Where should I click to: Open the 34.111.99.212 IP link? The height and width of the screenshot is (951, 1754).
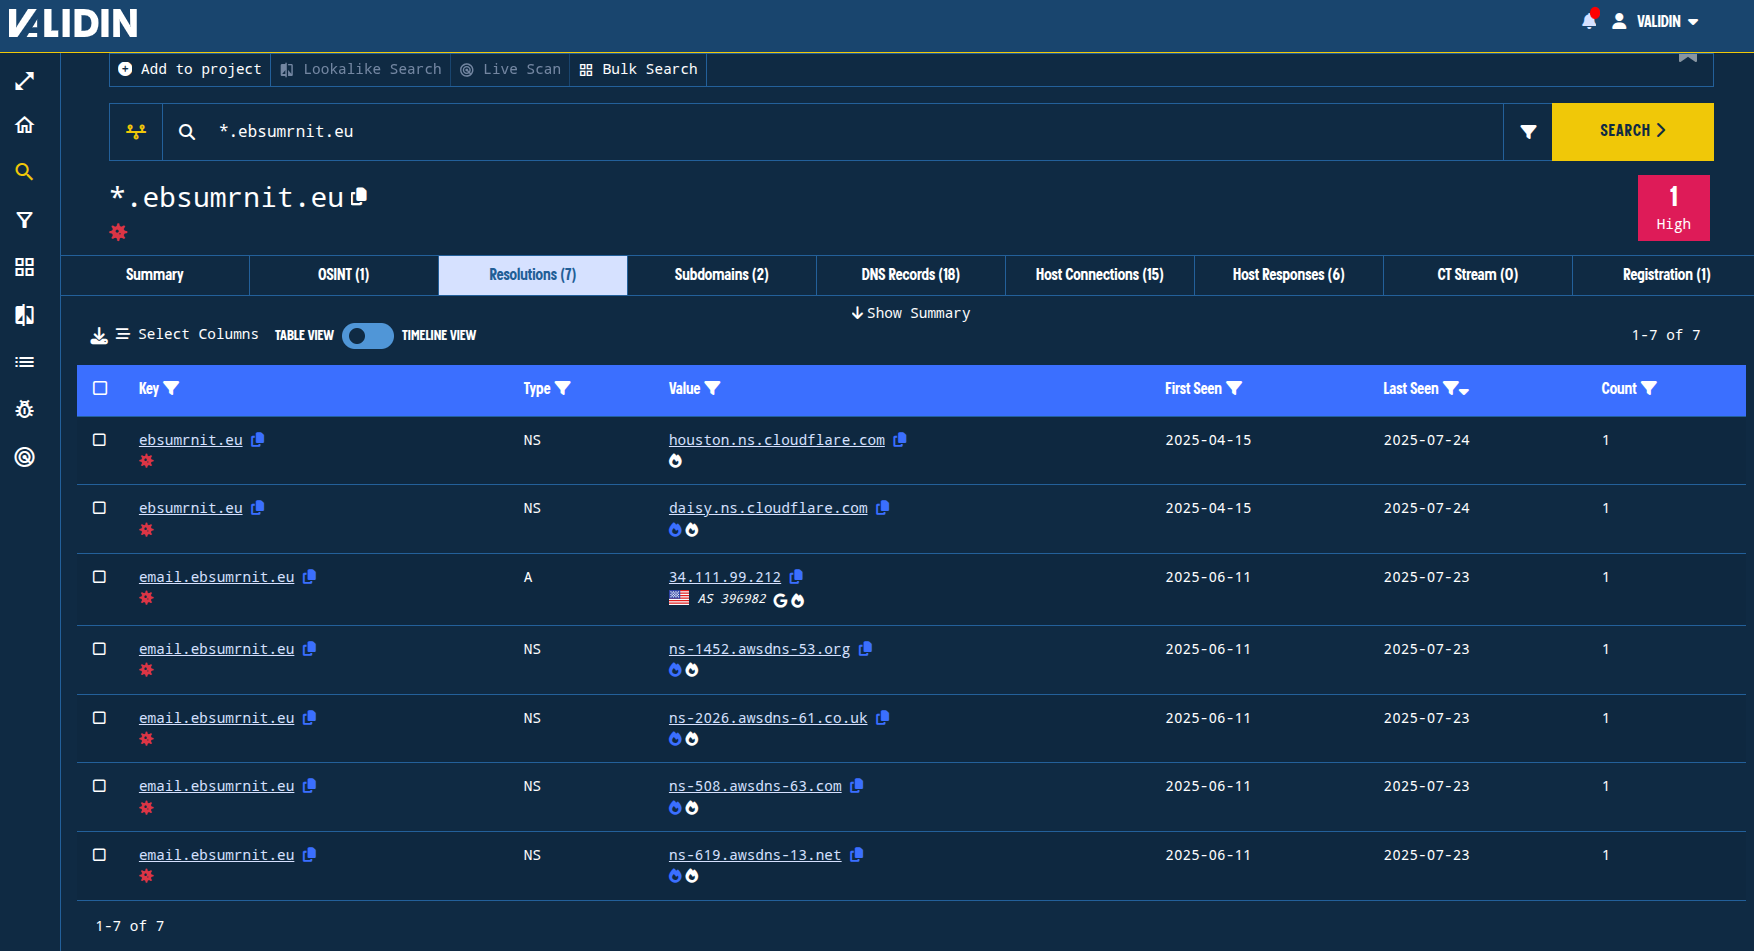pos(725,577)
